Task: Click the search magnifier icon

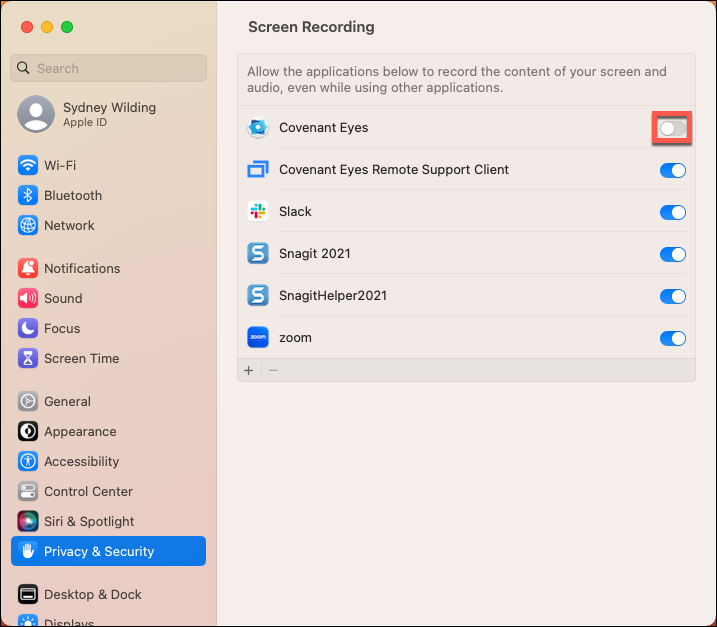Action: [23, 68]
